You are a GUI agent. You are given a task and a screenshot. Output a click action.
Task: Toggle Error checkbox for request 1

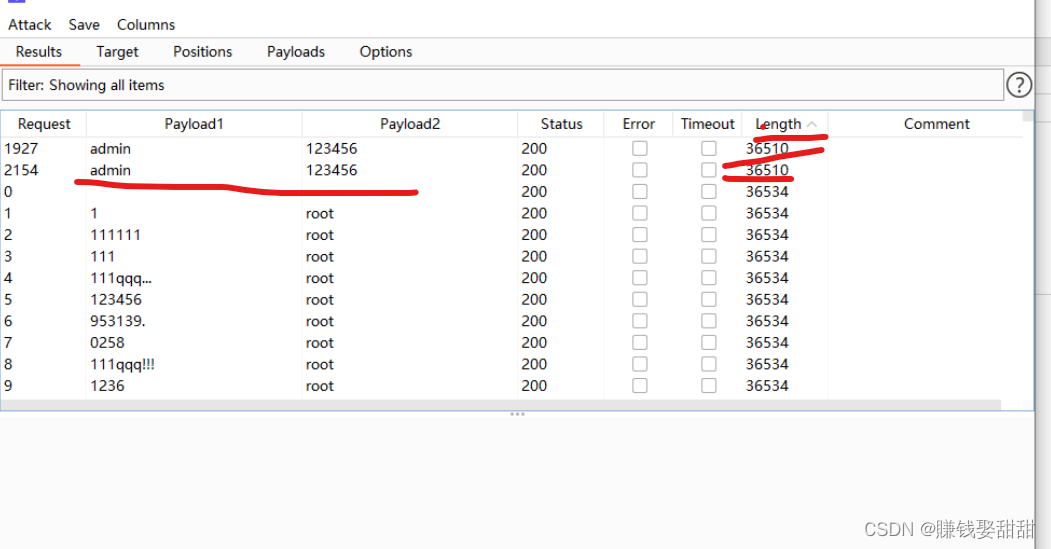click(x=639, y=213)
